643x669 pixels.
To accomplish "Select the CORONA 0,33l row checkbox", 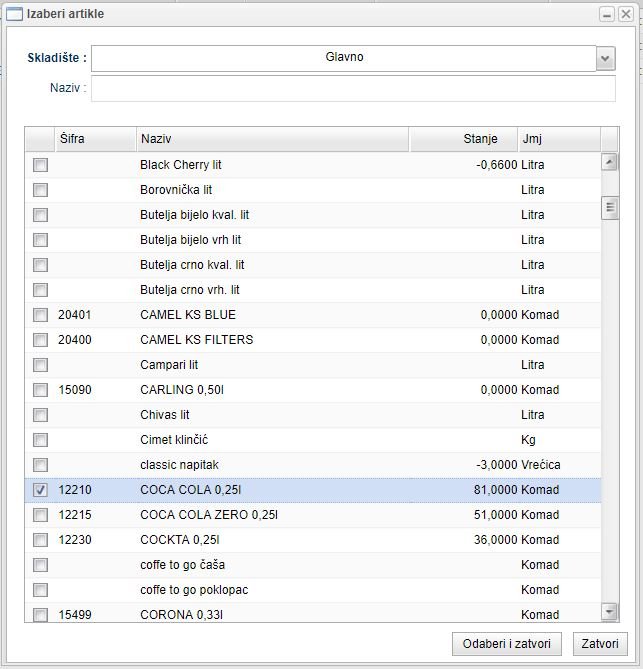I will (40, 615).
